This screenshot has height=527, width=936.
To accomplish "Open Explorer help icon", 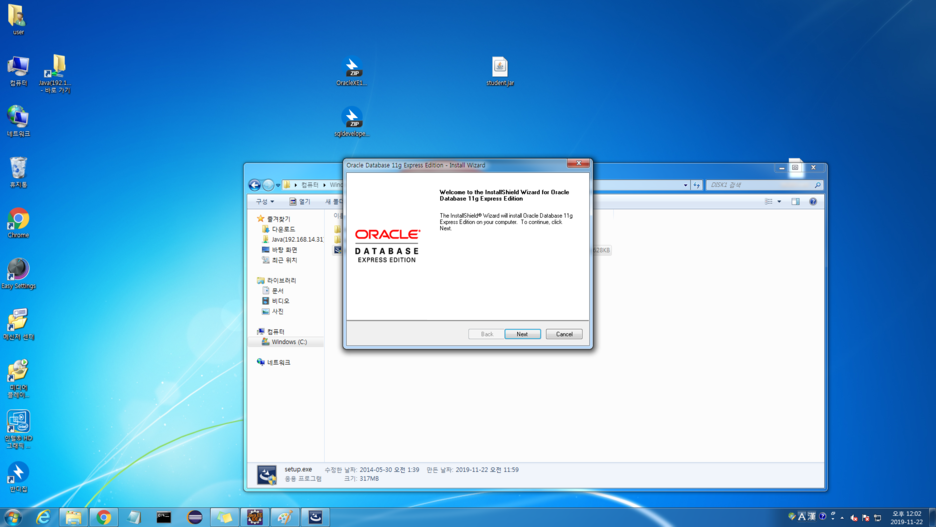I will click(813, 202).
